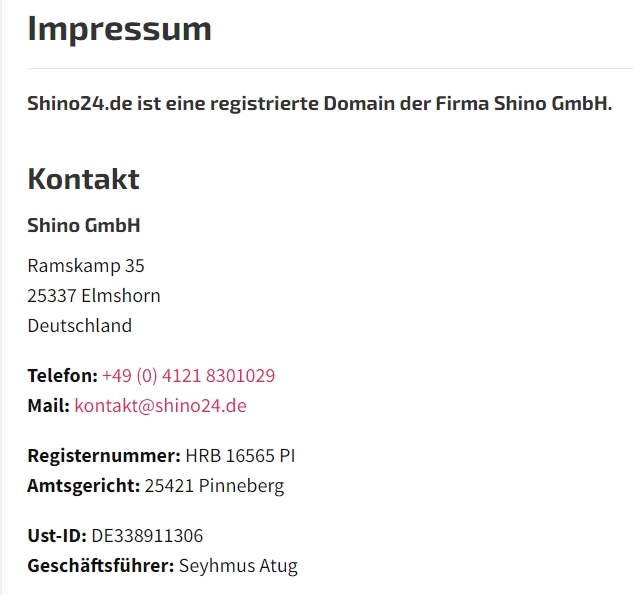The image size is (633, 595).
Task: Click the Ust-ID label
Action: [x=57, y=536]
